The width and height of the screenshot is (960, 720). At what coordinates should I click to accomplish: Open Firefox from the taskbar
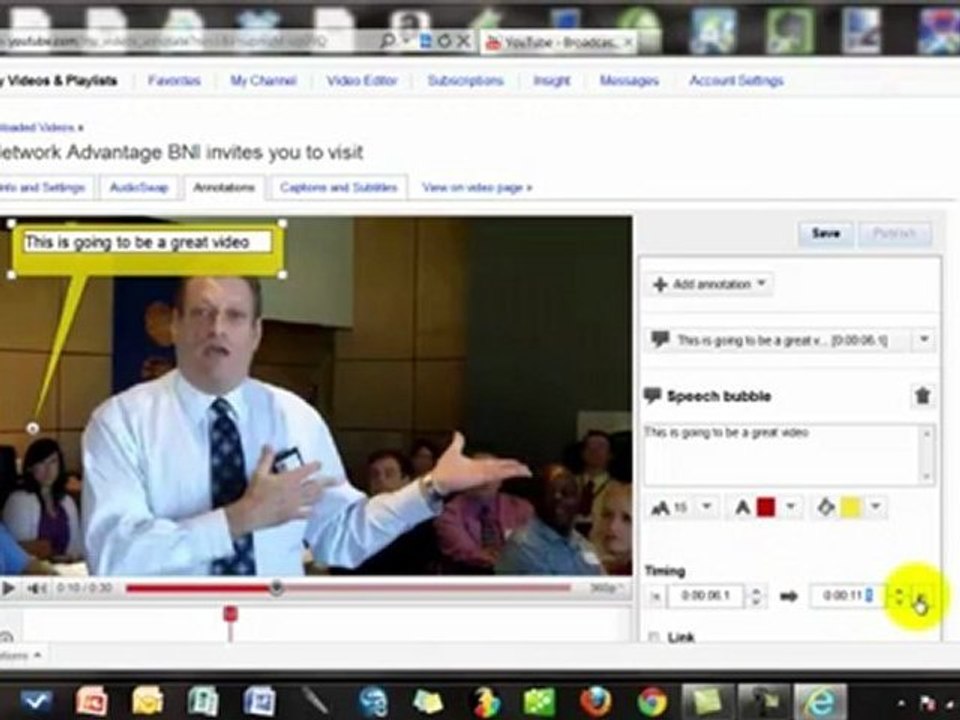(x=596, y=701)
